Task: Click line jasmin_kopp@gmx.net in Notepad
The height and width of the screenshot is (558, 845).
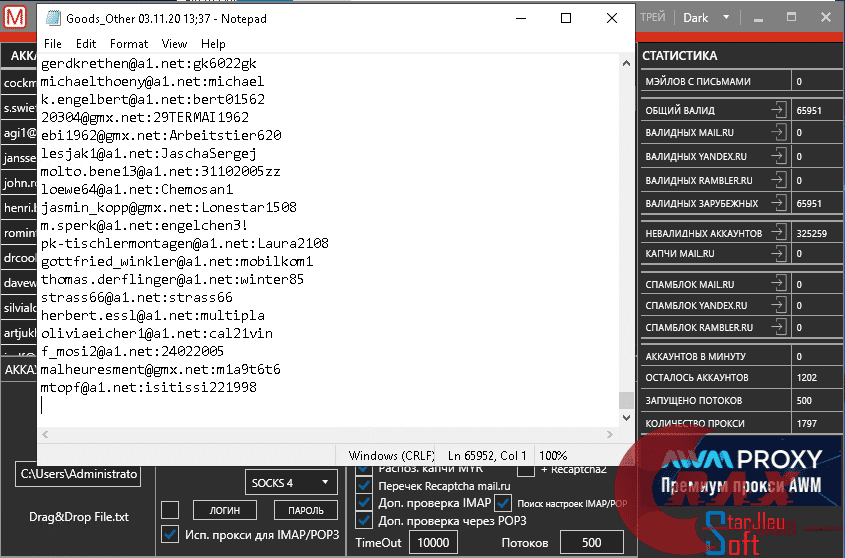Action: click(169, 208)
